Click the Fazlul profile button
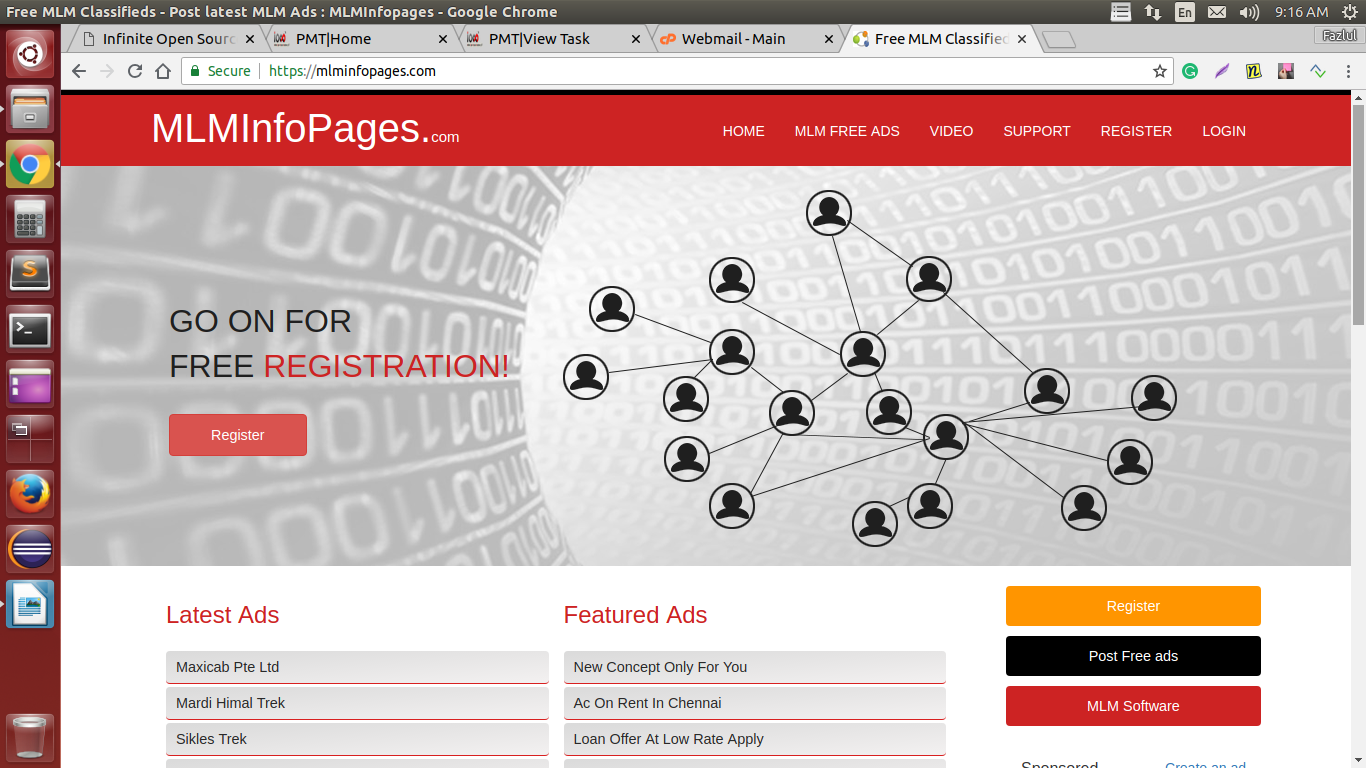This screenshot has width=1366, height=768. coord(1338,35)
